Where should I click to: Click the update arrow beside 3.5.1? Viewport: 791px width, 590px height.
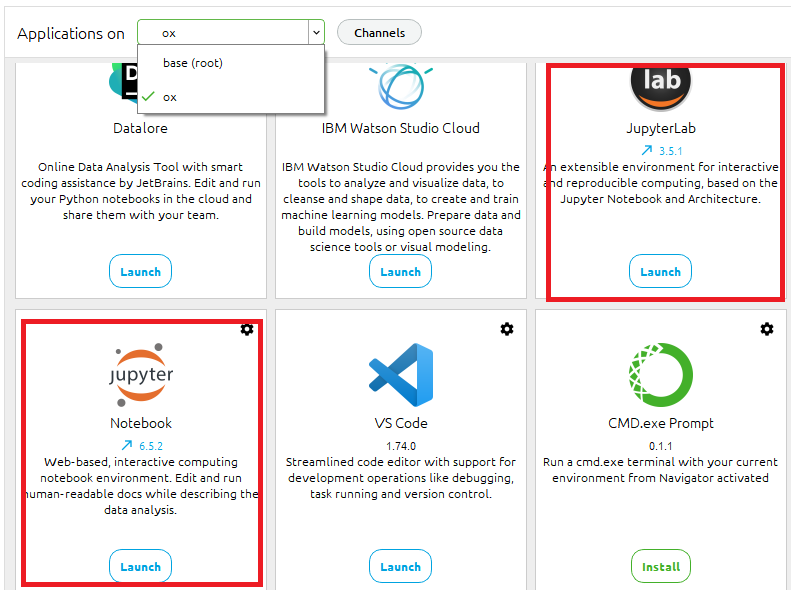(x=647, y=150)
